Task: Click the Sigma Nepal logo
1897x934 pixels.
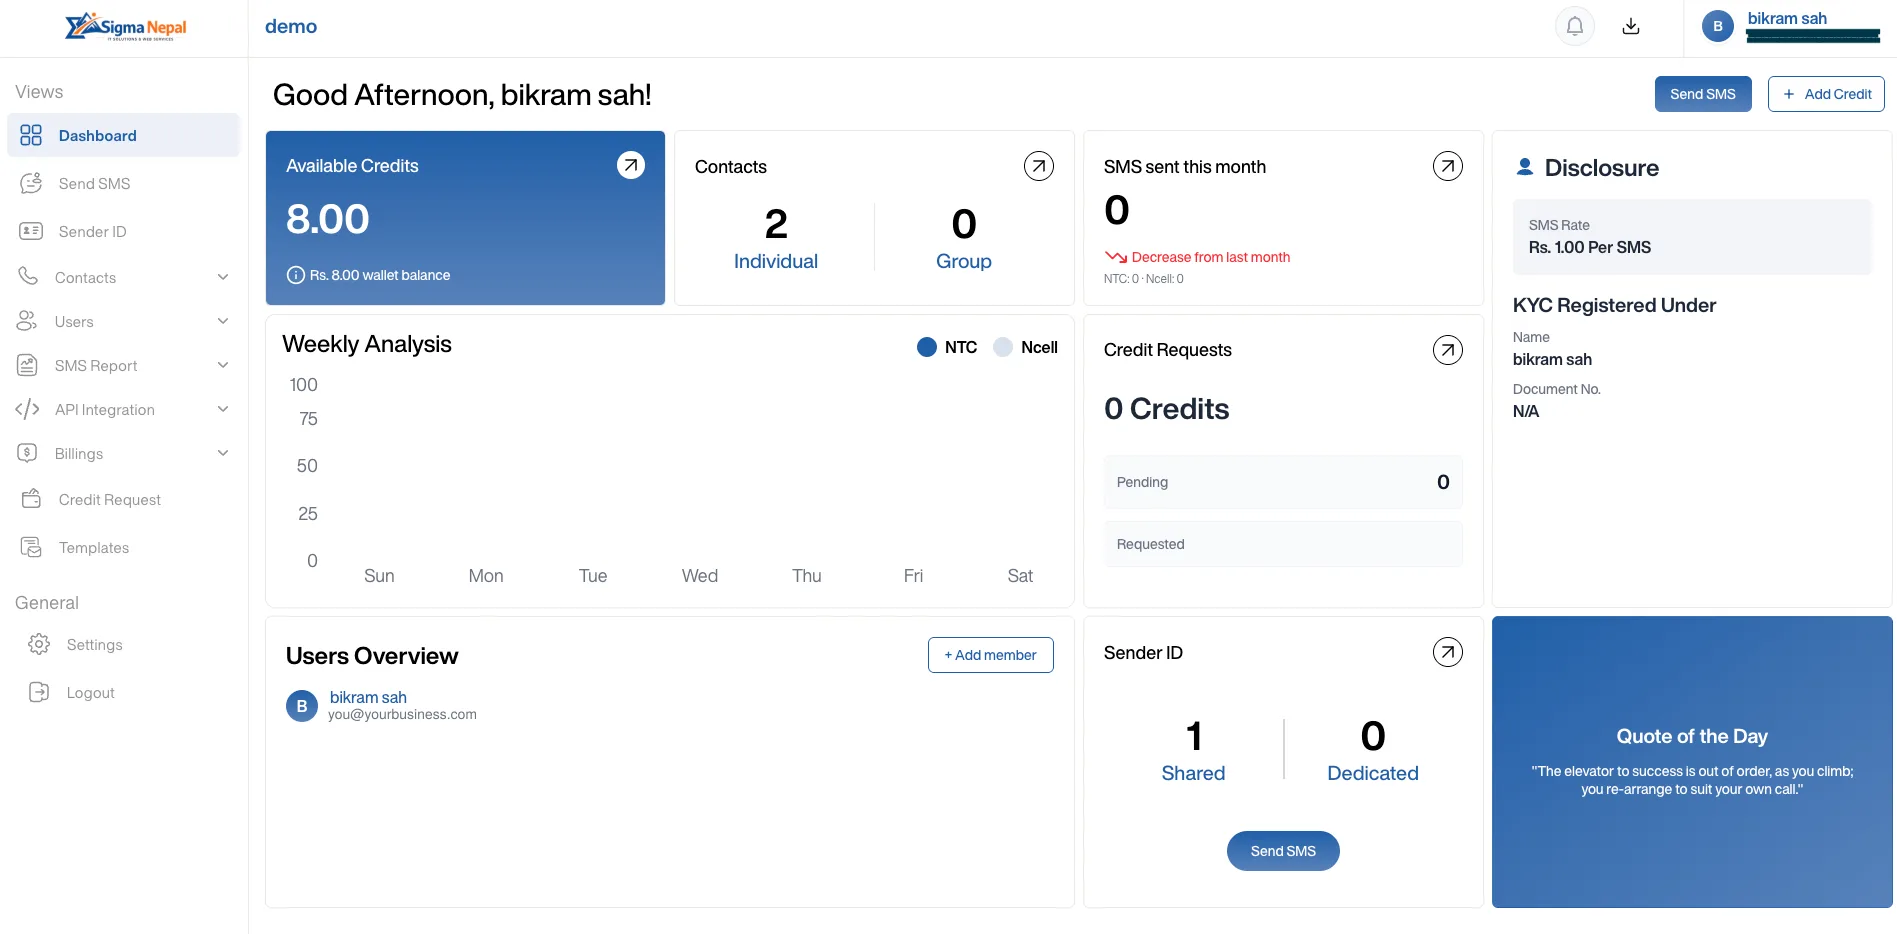Action: point(126,27)
